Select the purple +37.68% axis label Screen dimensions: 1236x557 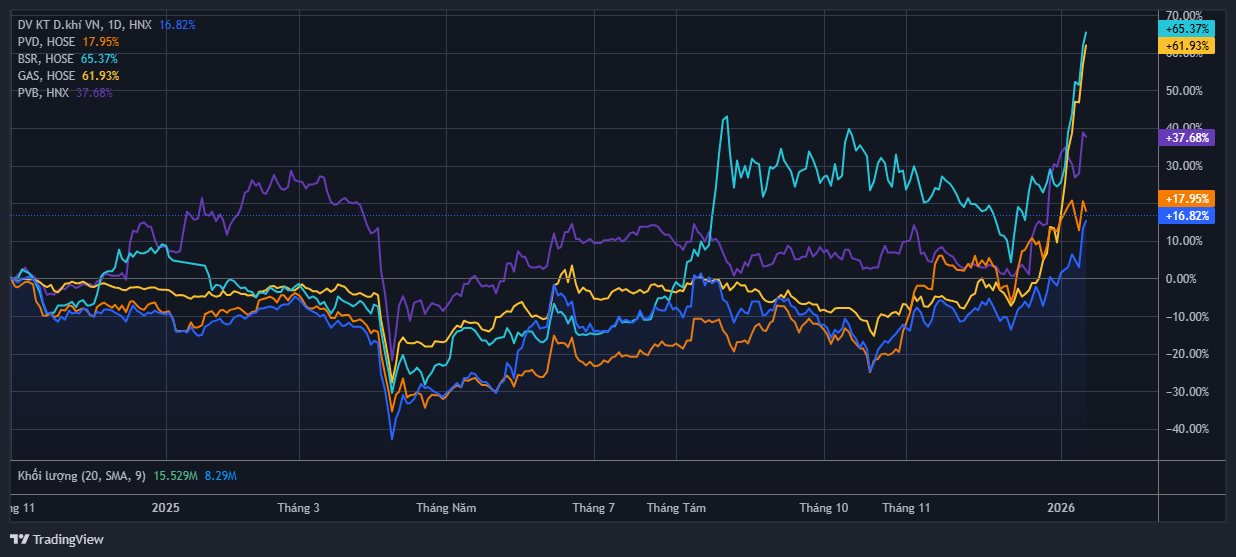[x=1186, y=137]
